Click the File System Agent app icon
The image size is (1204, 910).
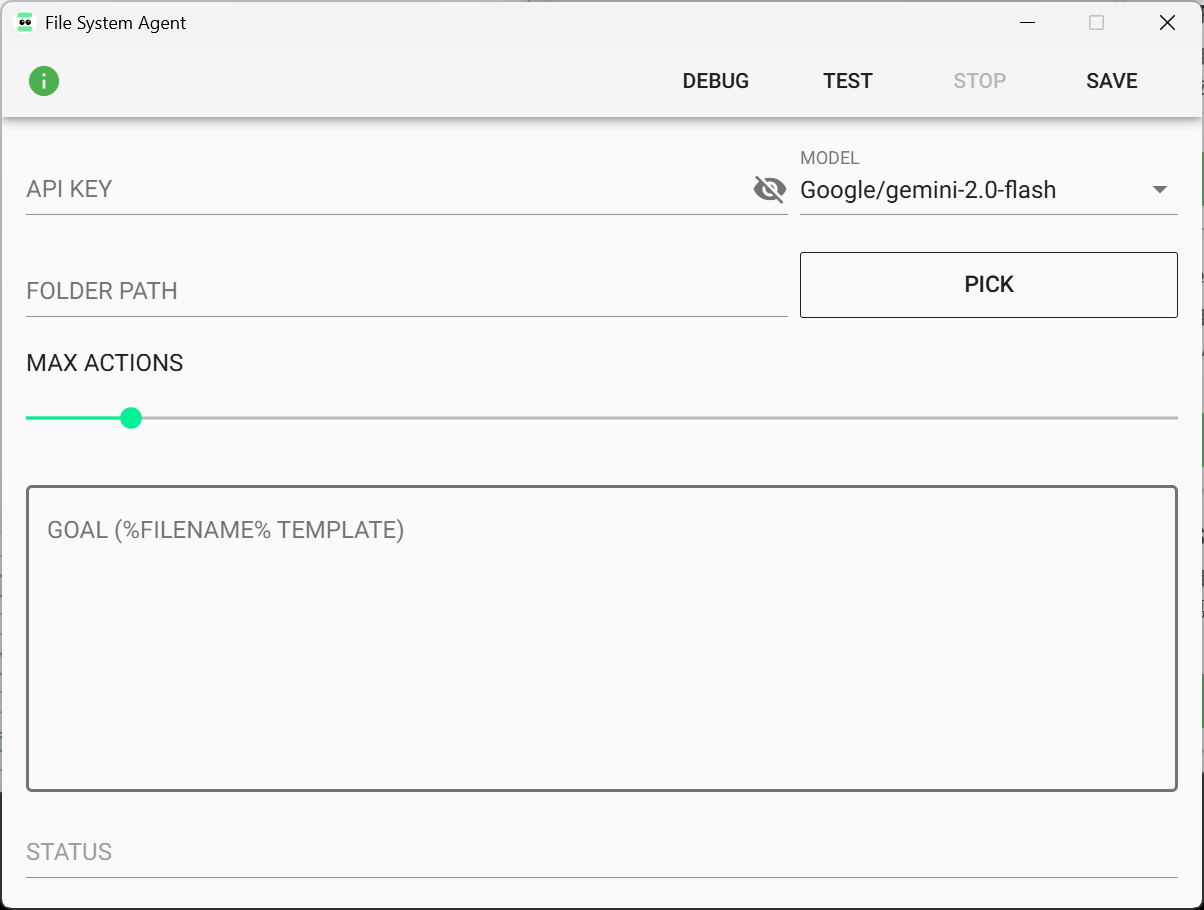click(x=25, y=23)
